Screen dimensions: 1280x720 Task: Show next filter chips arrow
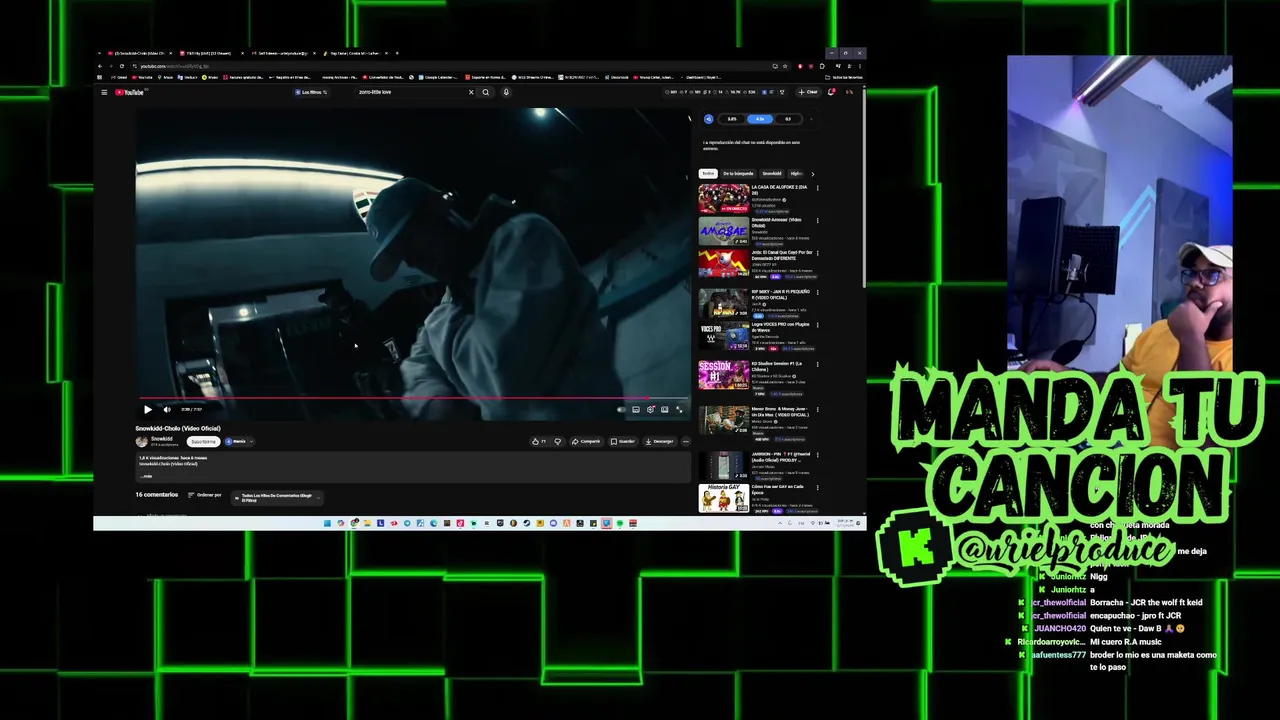point(813,174)
